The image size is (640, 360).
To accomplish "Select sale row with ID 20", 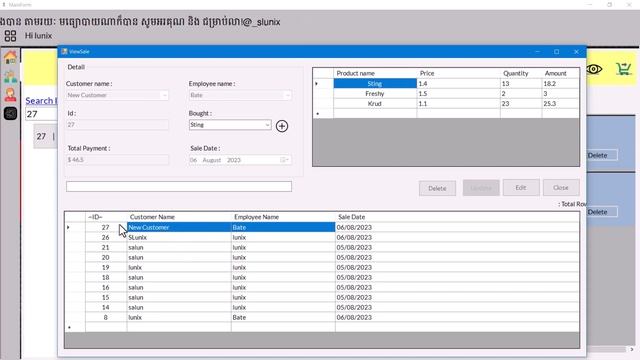I will click(x=322, y=258).
